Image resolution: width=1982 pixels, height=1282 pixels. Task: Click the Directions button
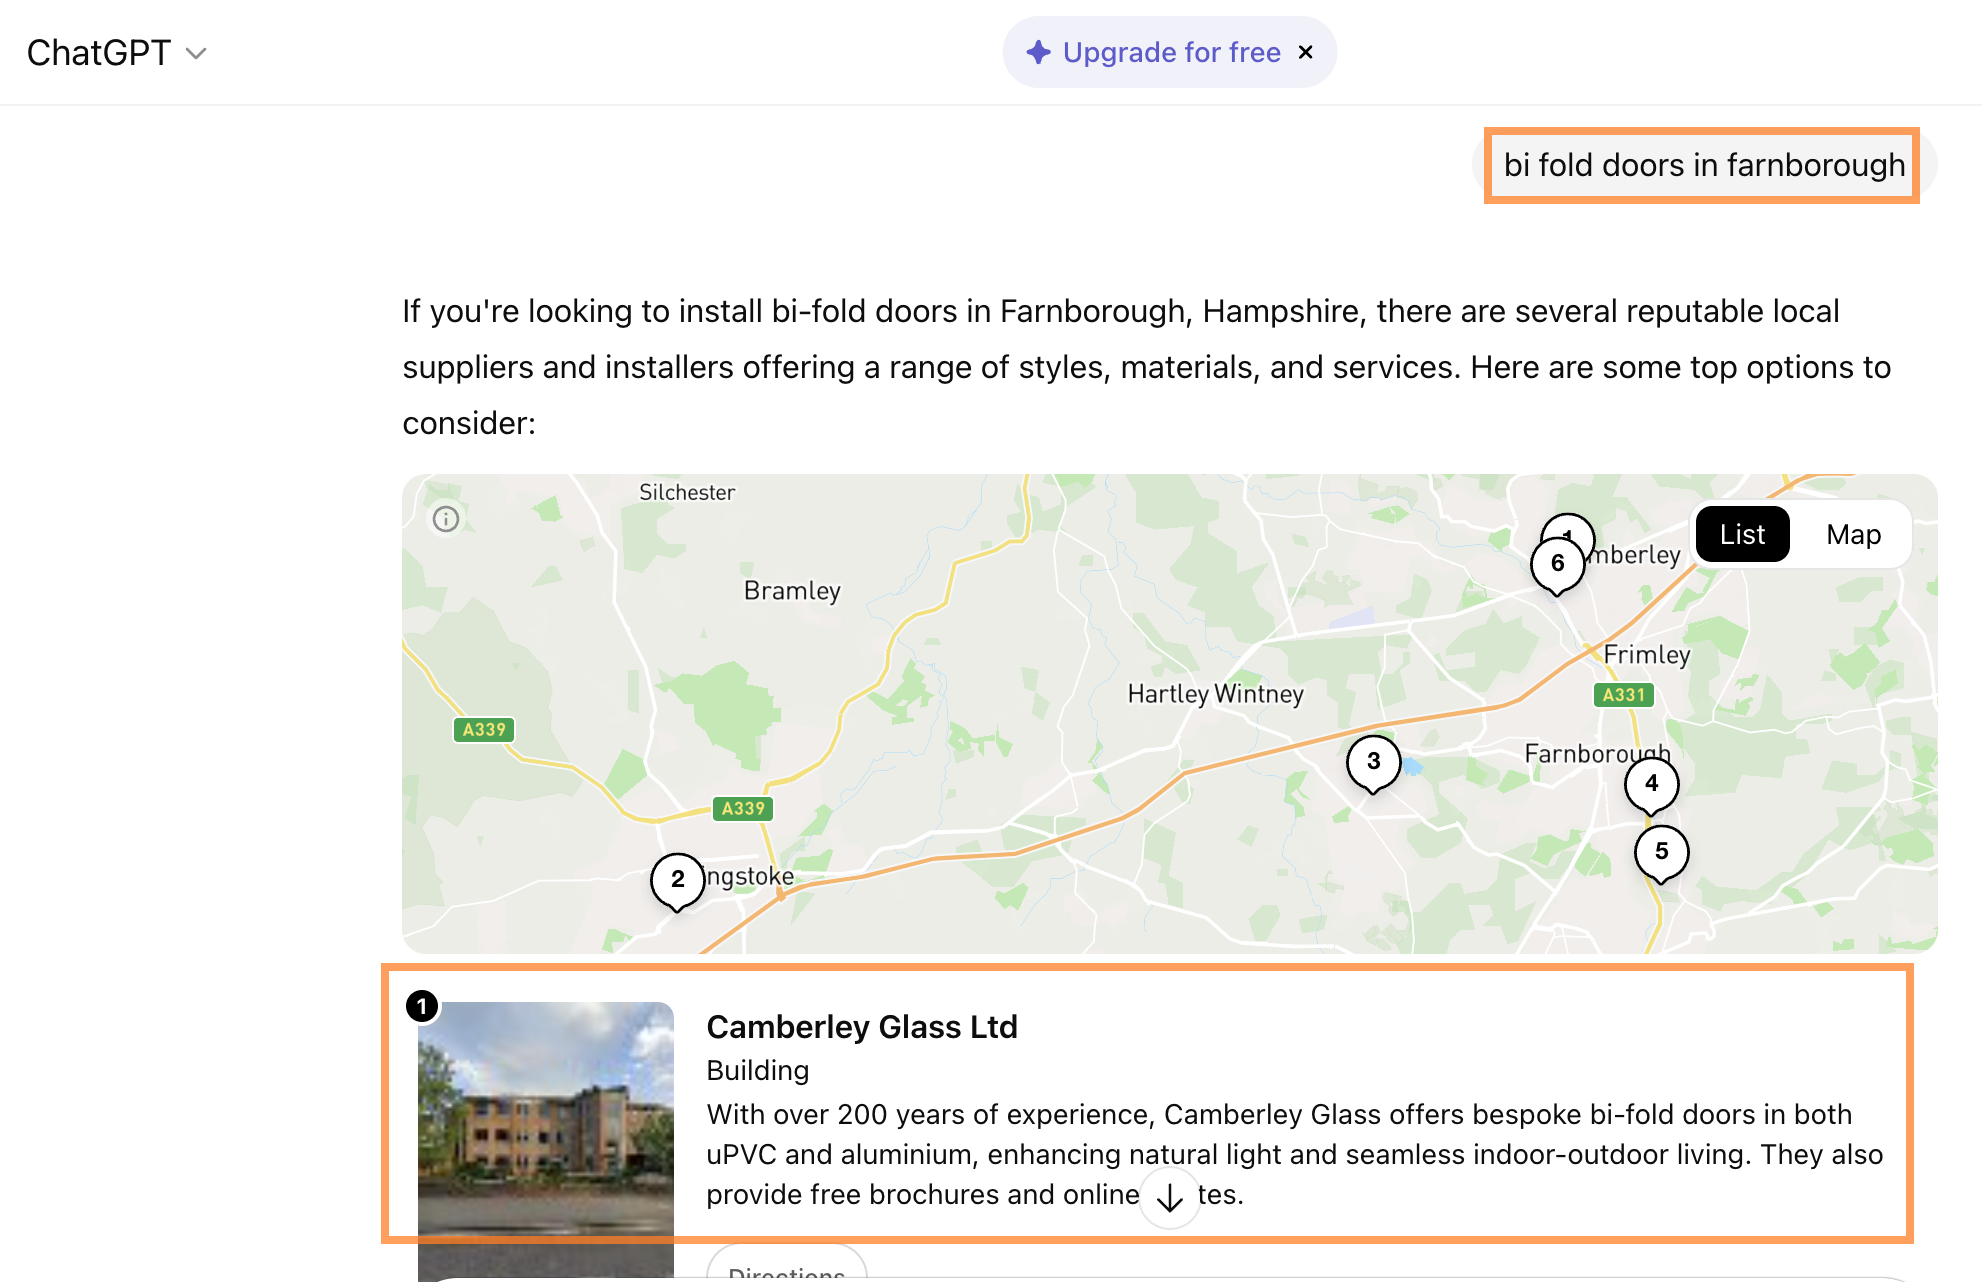coord(786,1268)
